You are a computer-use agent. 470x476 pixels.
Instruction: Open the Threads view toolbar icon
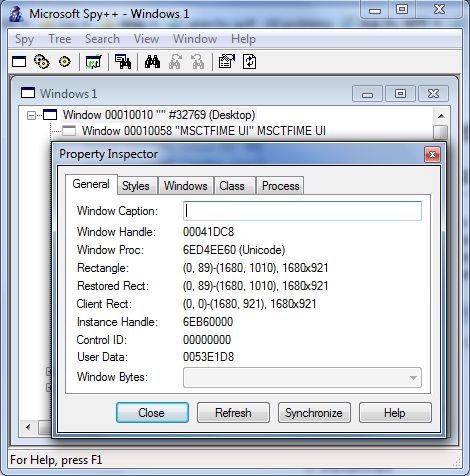65,62
